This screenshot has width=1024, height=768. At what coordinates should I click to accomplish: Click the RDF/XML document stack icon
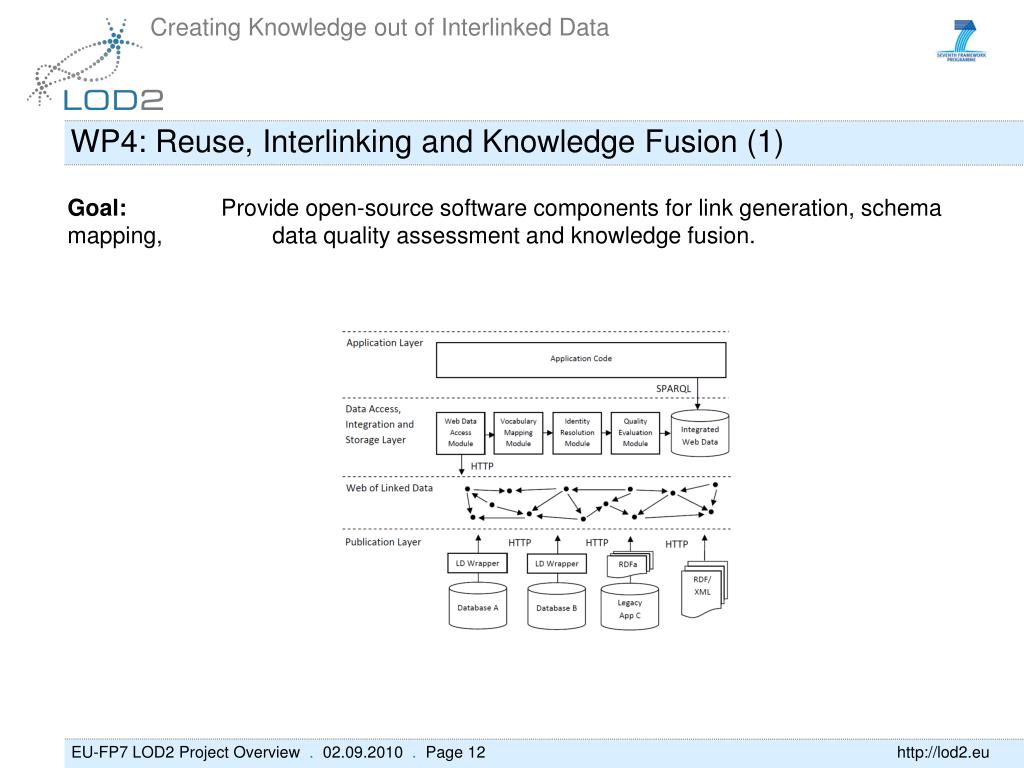[x=704, y=588]
